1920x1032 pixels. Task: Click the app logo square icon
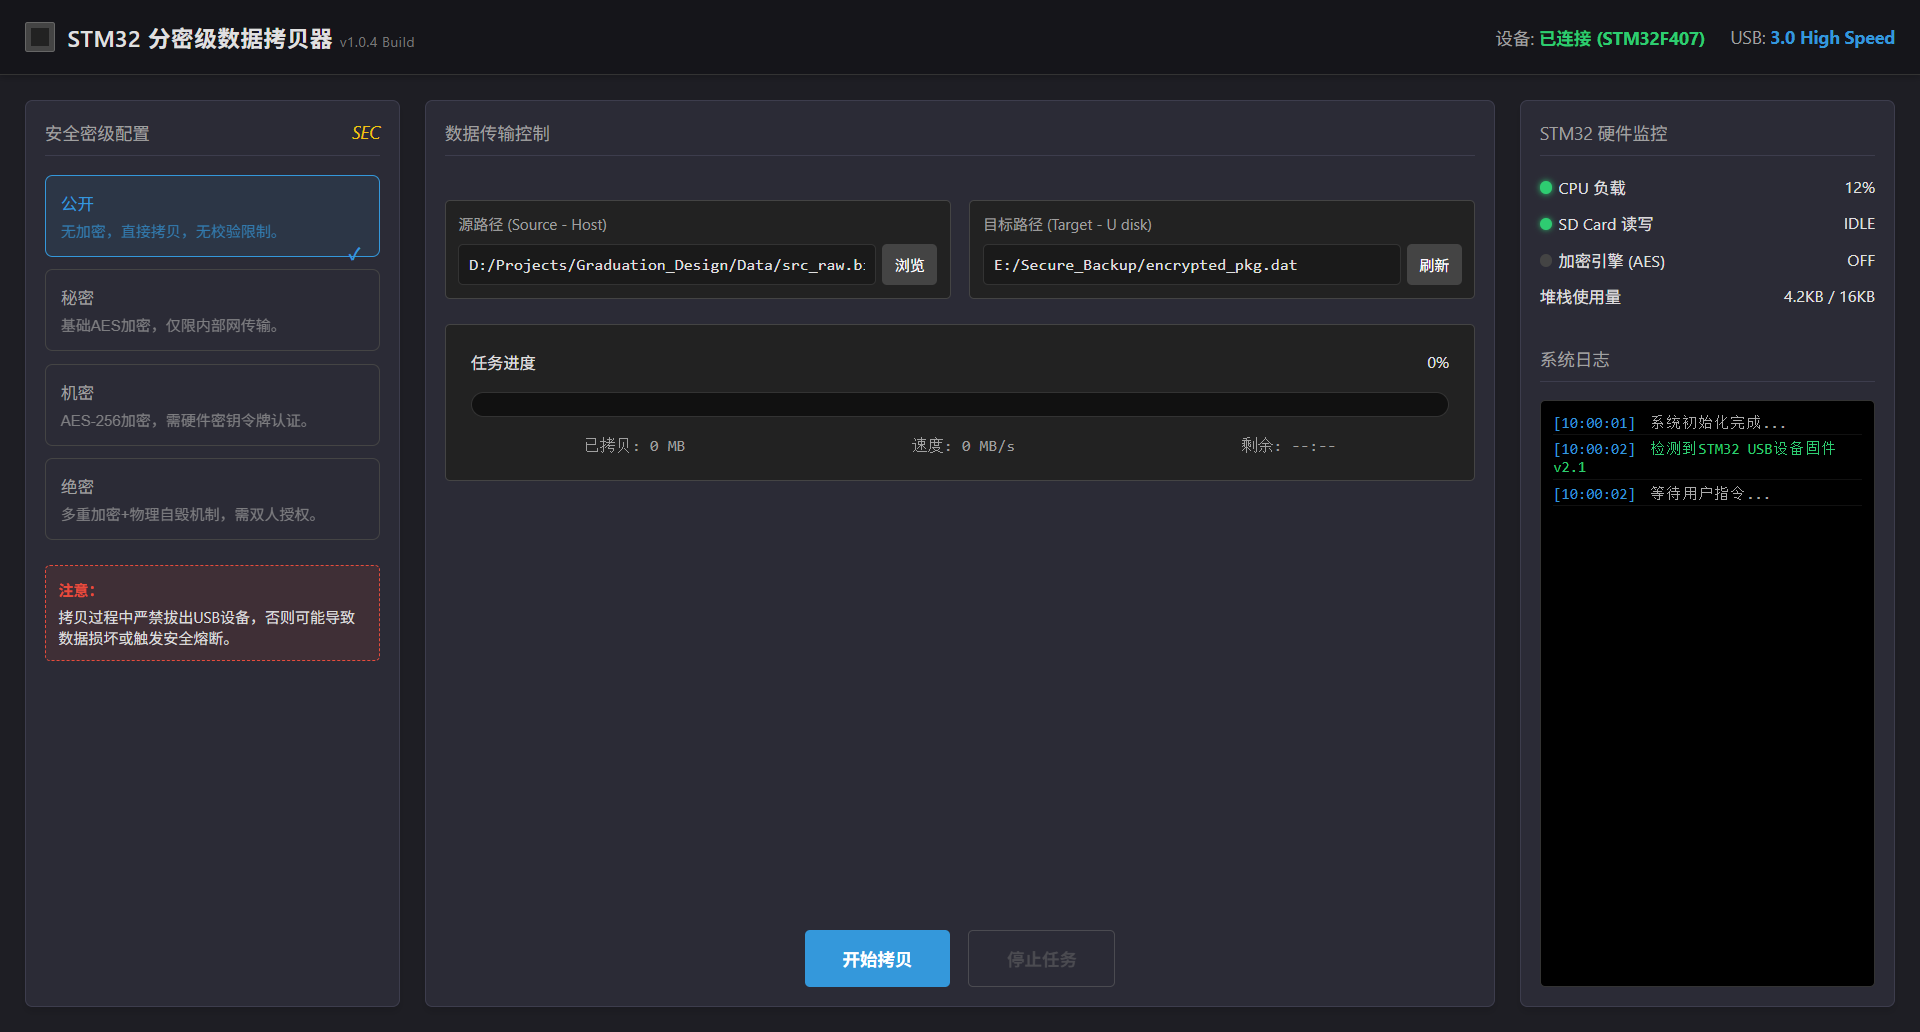coord(40,37)
